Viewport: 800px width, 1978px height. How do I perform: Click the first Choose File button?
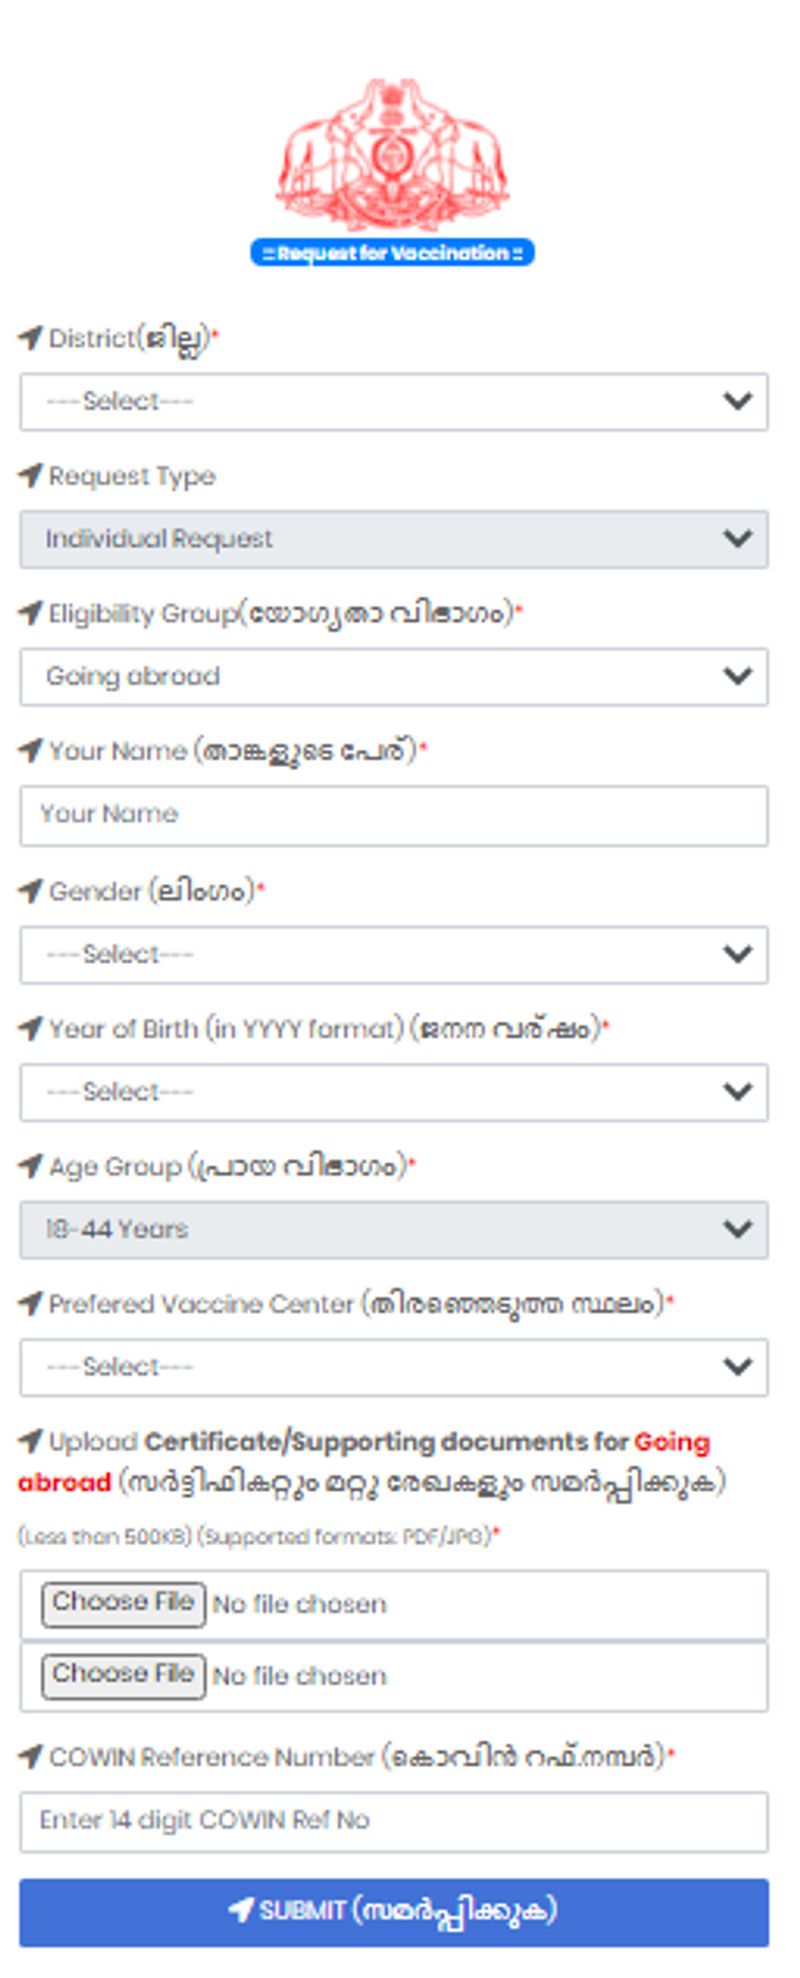(x=123, y=1604)
